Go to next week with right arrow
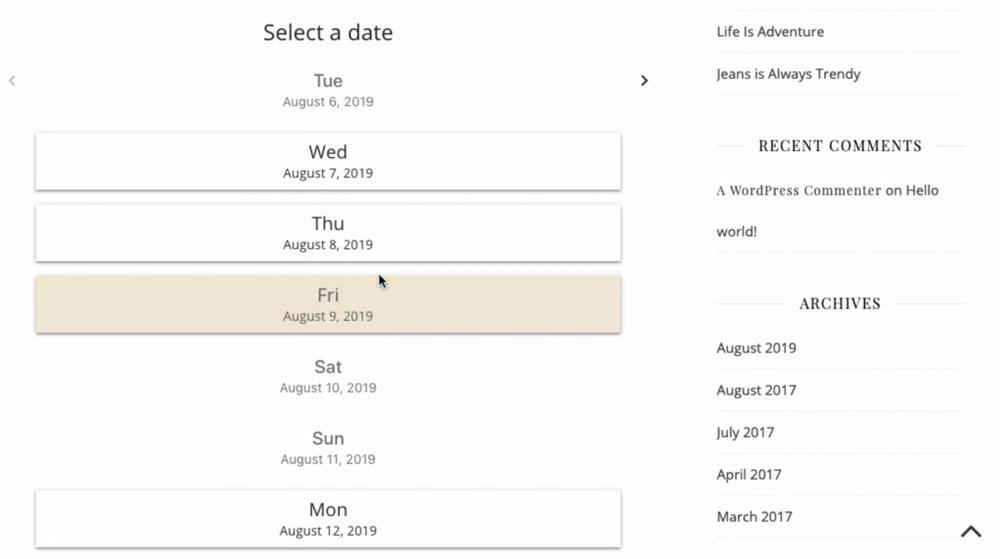1000x559 pixels. [644, 80]
